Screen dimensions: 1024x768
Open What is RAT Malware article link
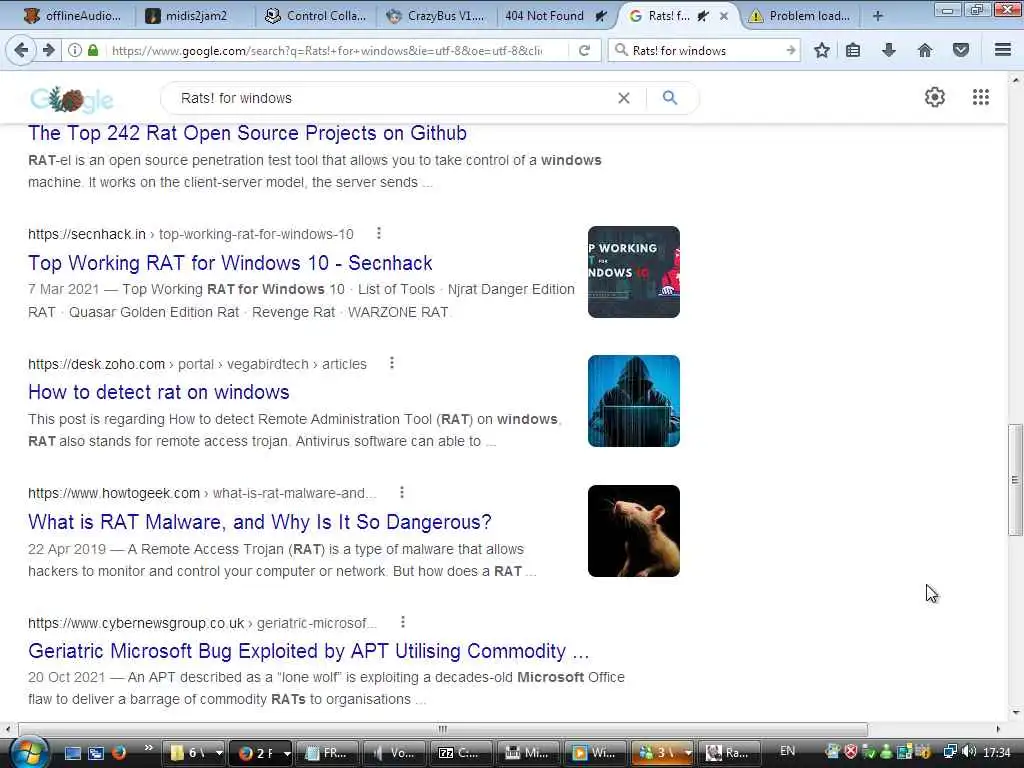coord(260,522)
